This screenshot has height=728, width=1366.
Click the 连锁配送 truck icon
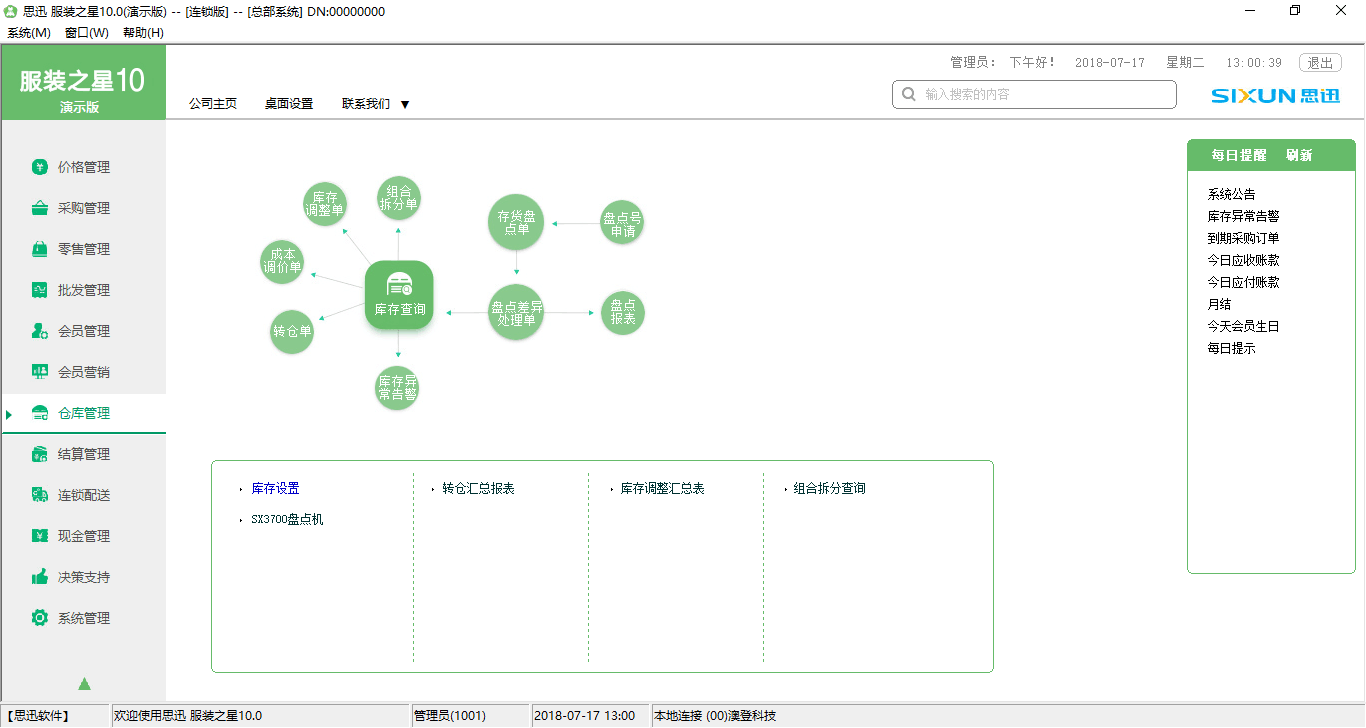point(40,495)
